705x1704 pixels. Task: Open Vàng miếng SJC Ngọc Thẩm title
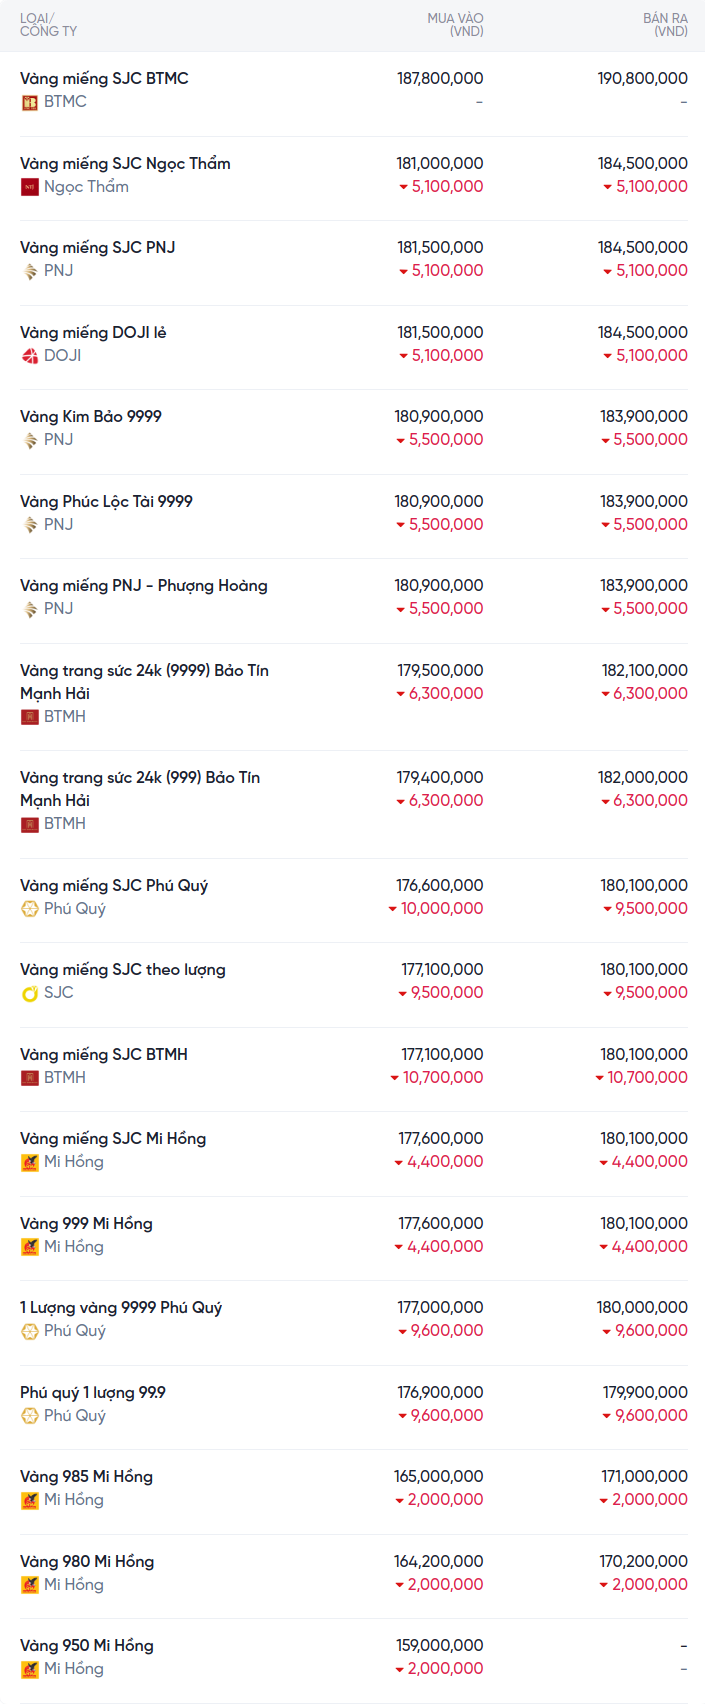click(125, 163)
